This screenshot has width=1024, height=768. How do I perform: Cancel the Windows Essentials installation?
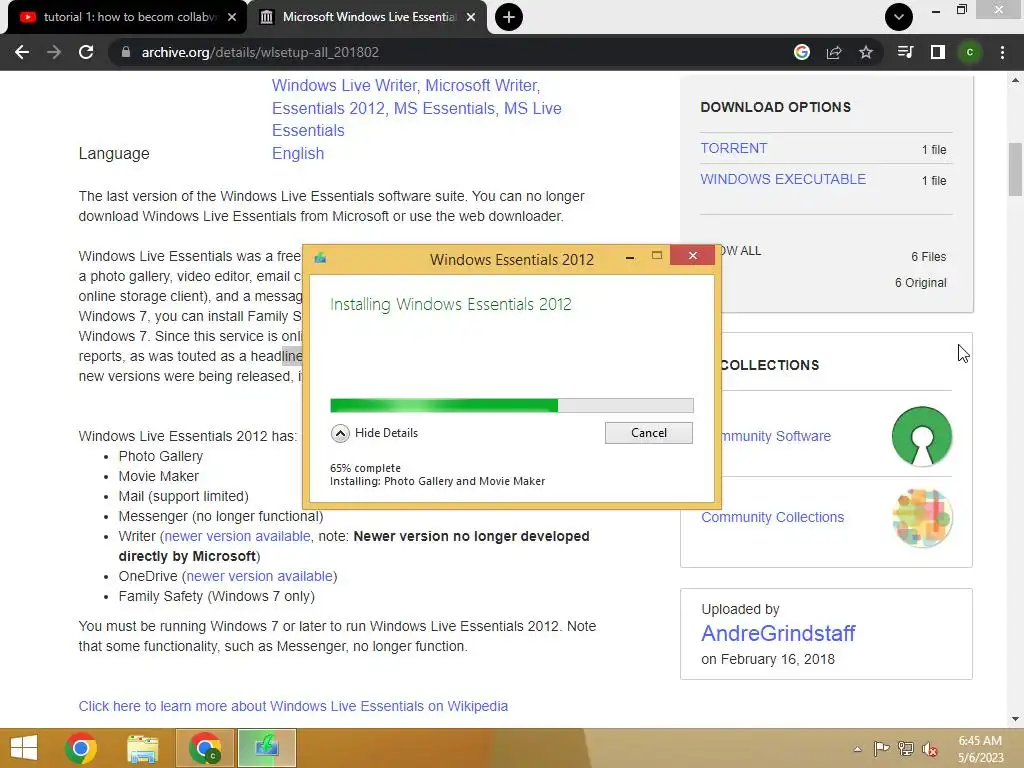click(x=648, y=433)
